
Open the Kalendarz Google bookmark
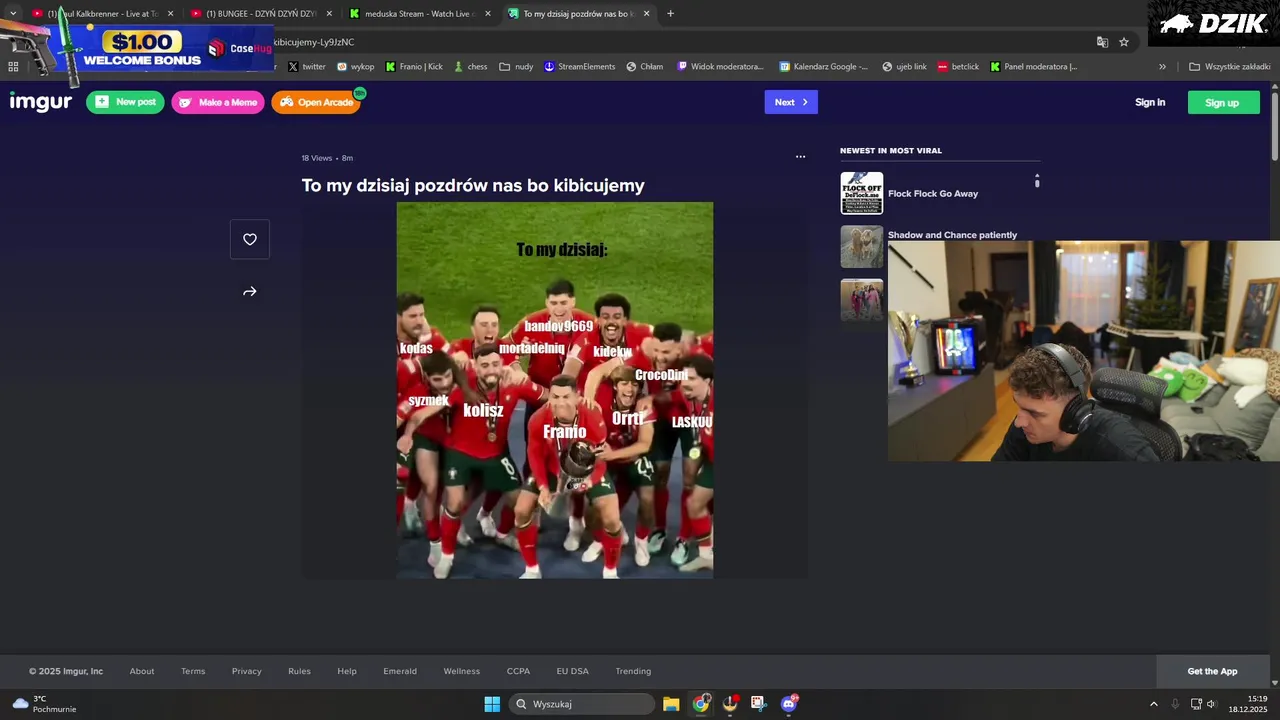tap(824, 67)
